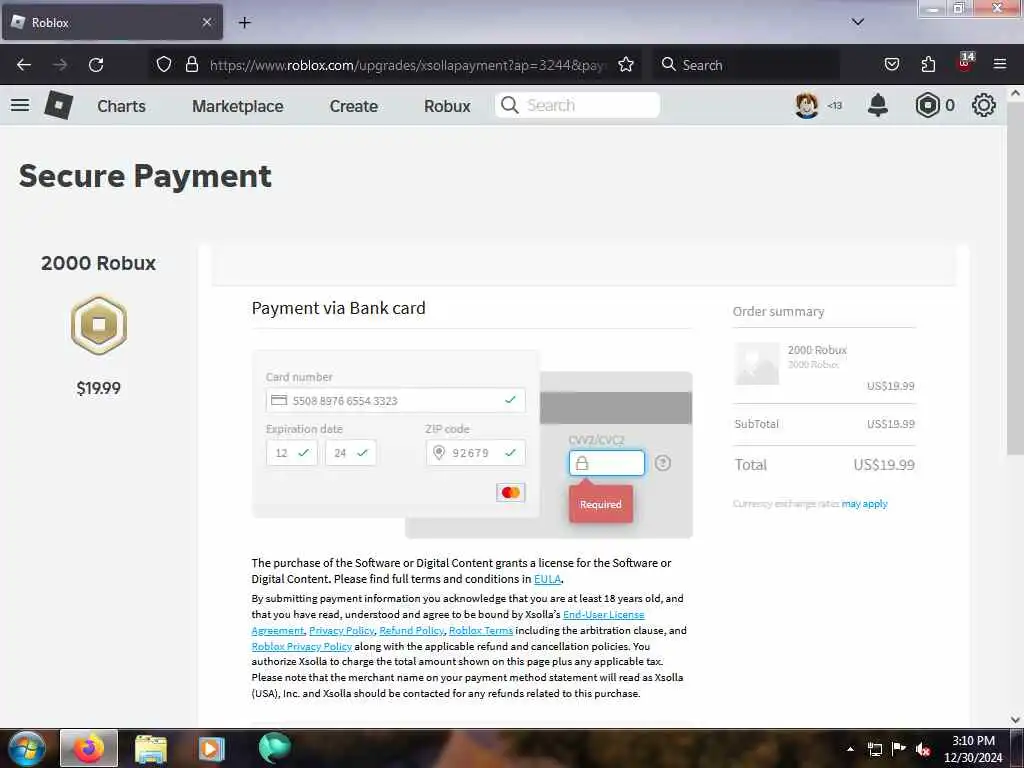Show hidden system tray icons

[x=850, y=749]
